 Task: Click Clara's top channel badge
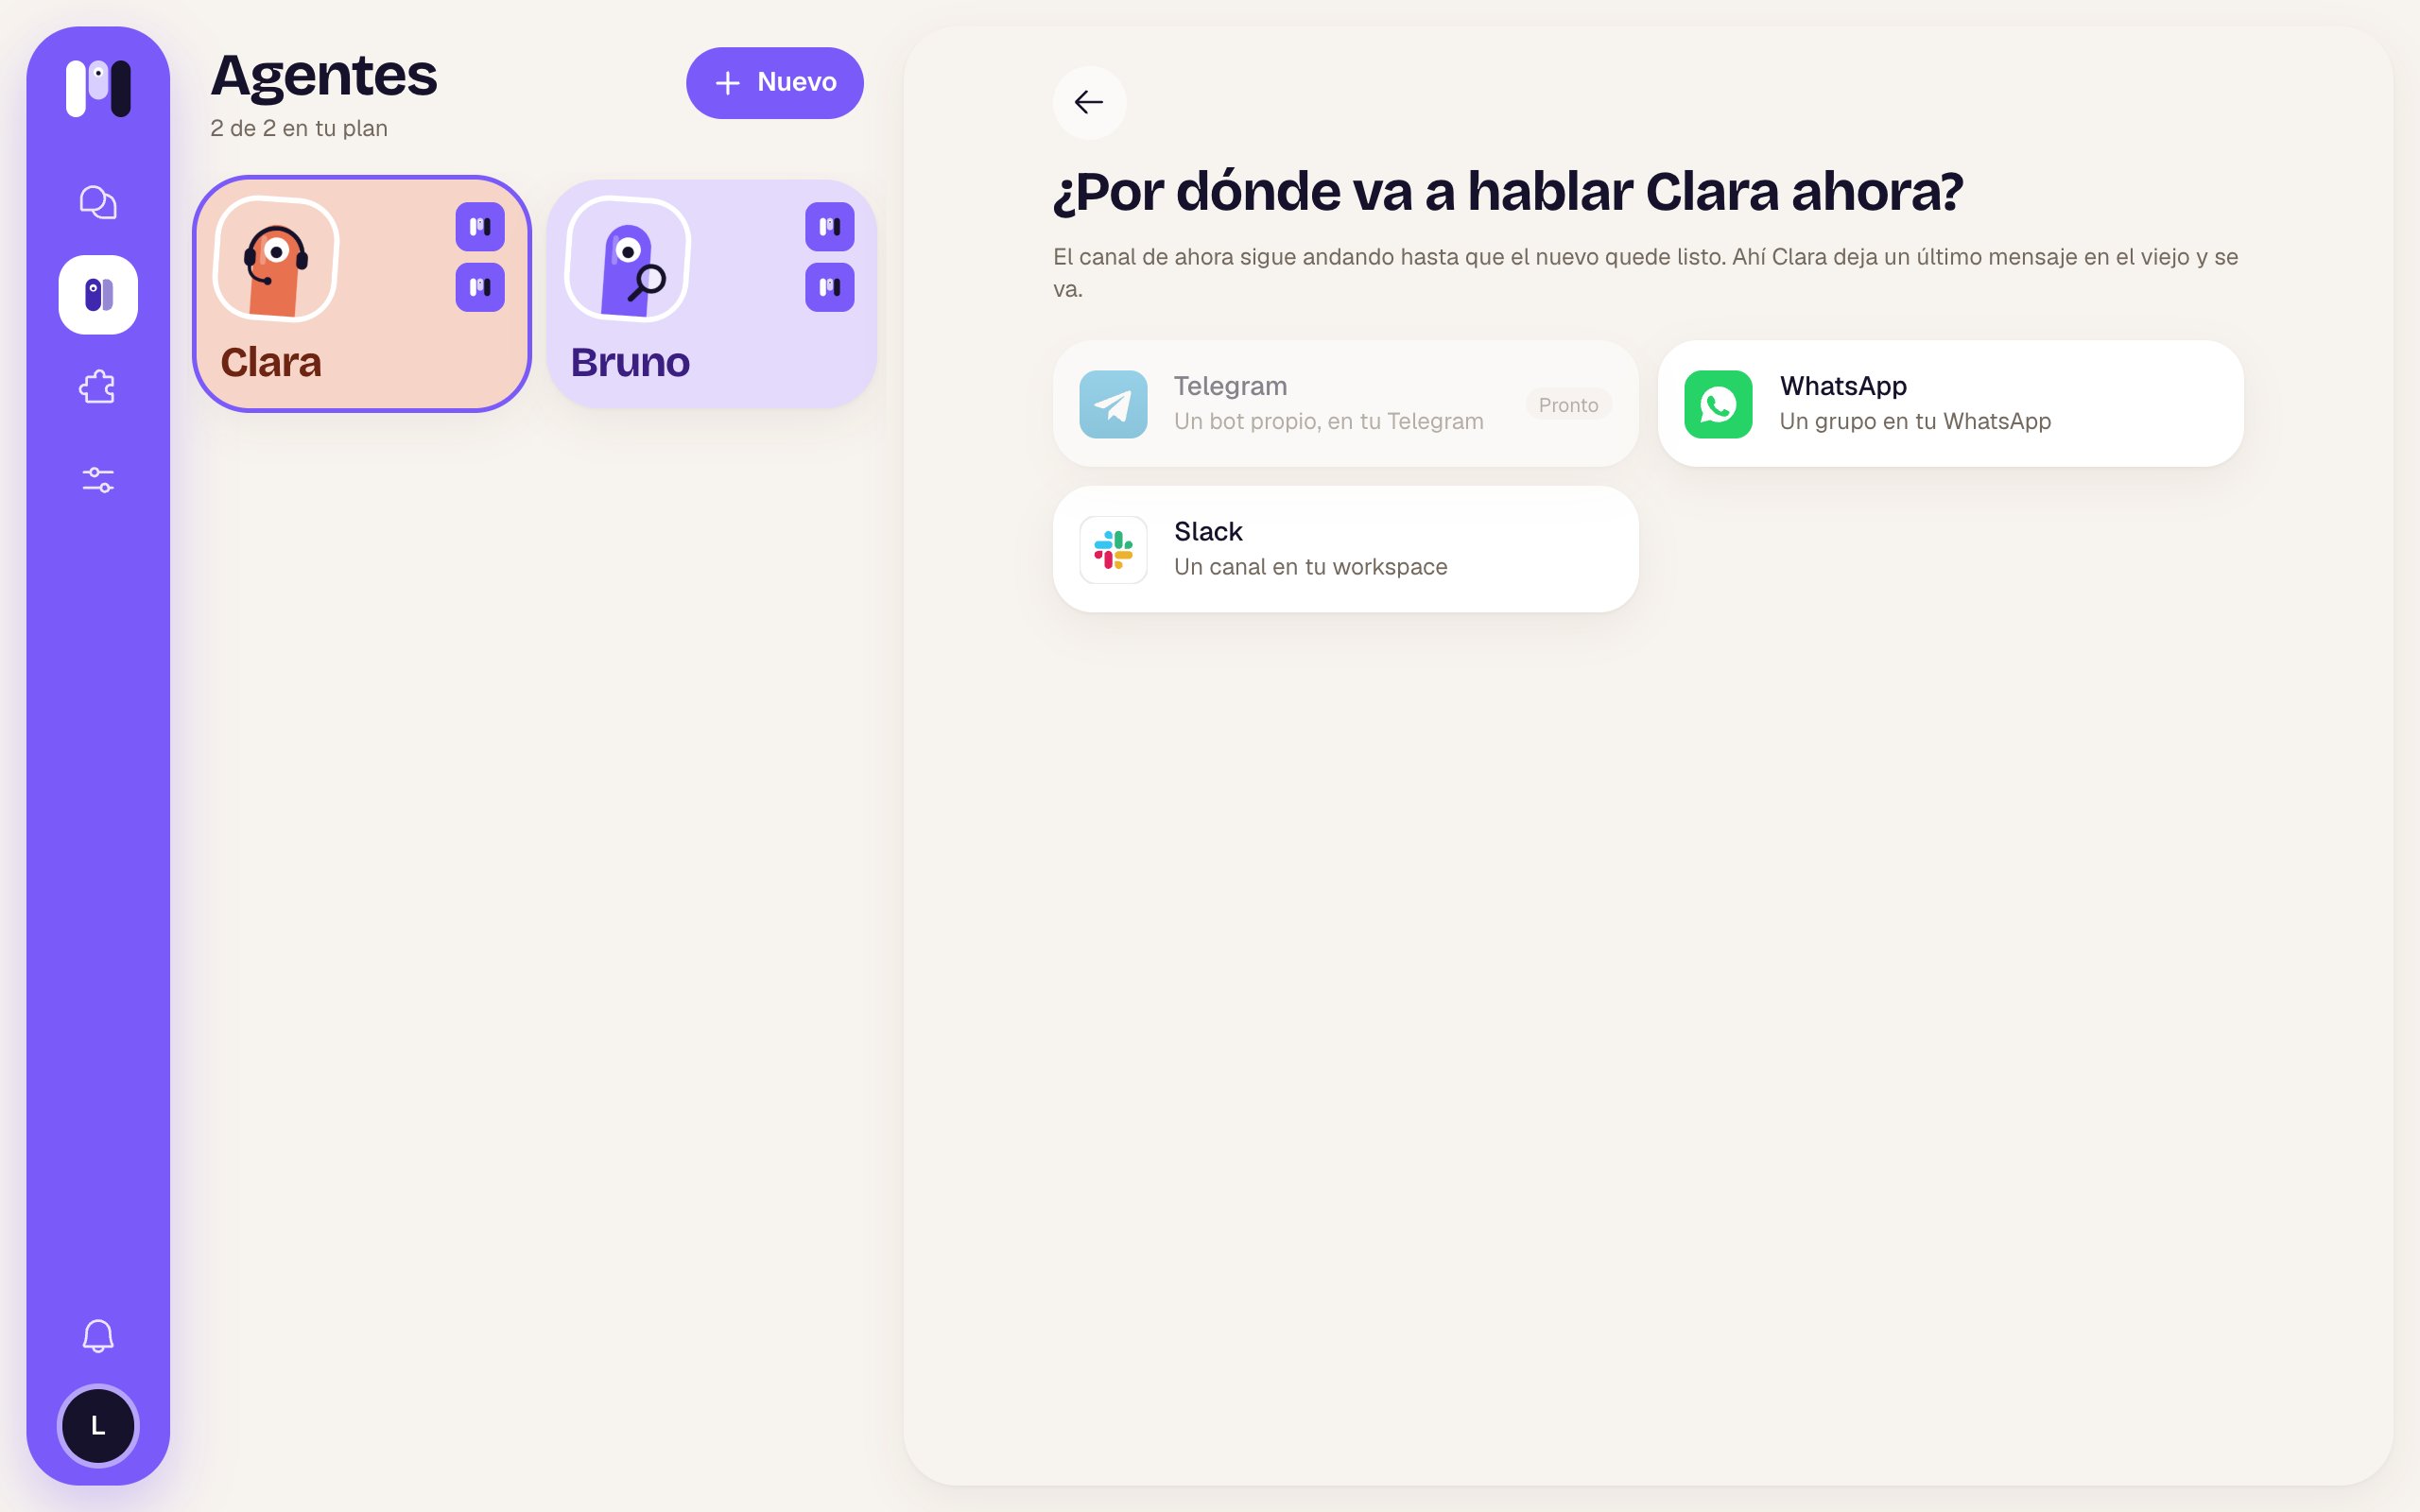click(x=480, y=227)
